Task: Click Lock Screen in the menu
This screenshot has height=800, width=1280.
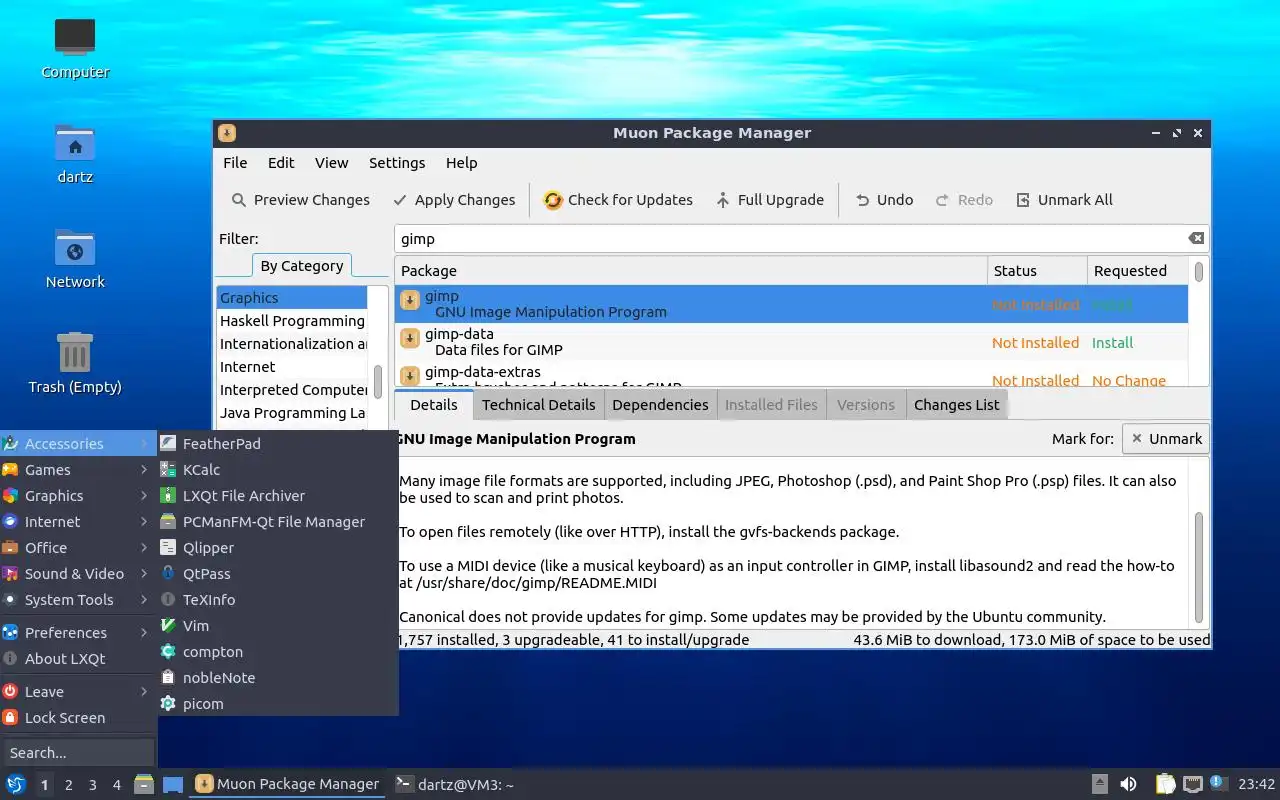Action: 78,718
